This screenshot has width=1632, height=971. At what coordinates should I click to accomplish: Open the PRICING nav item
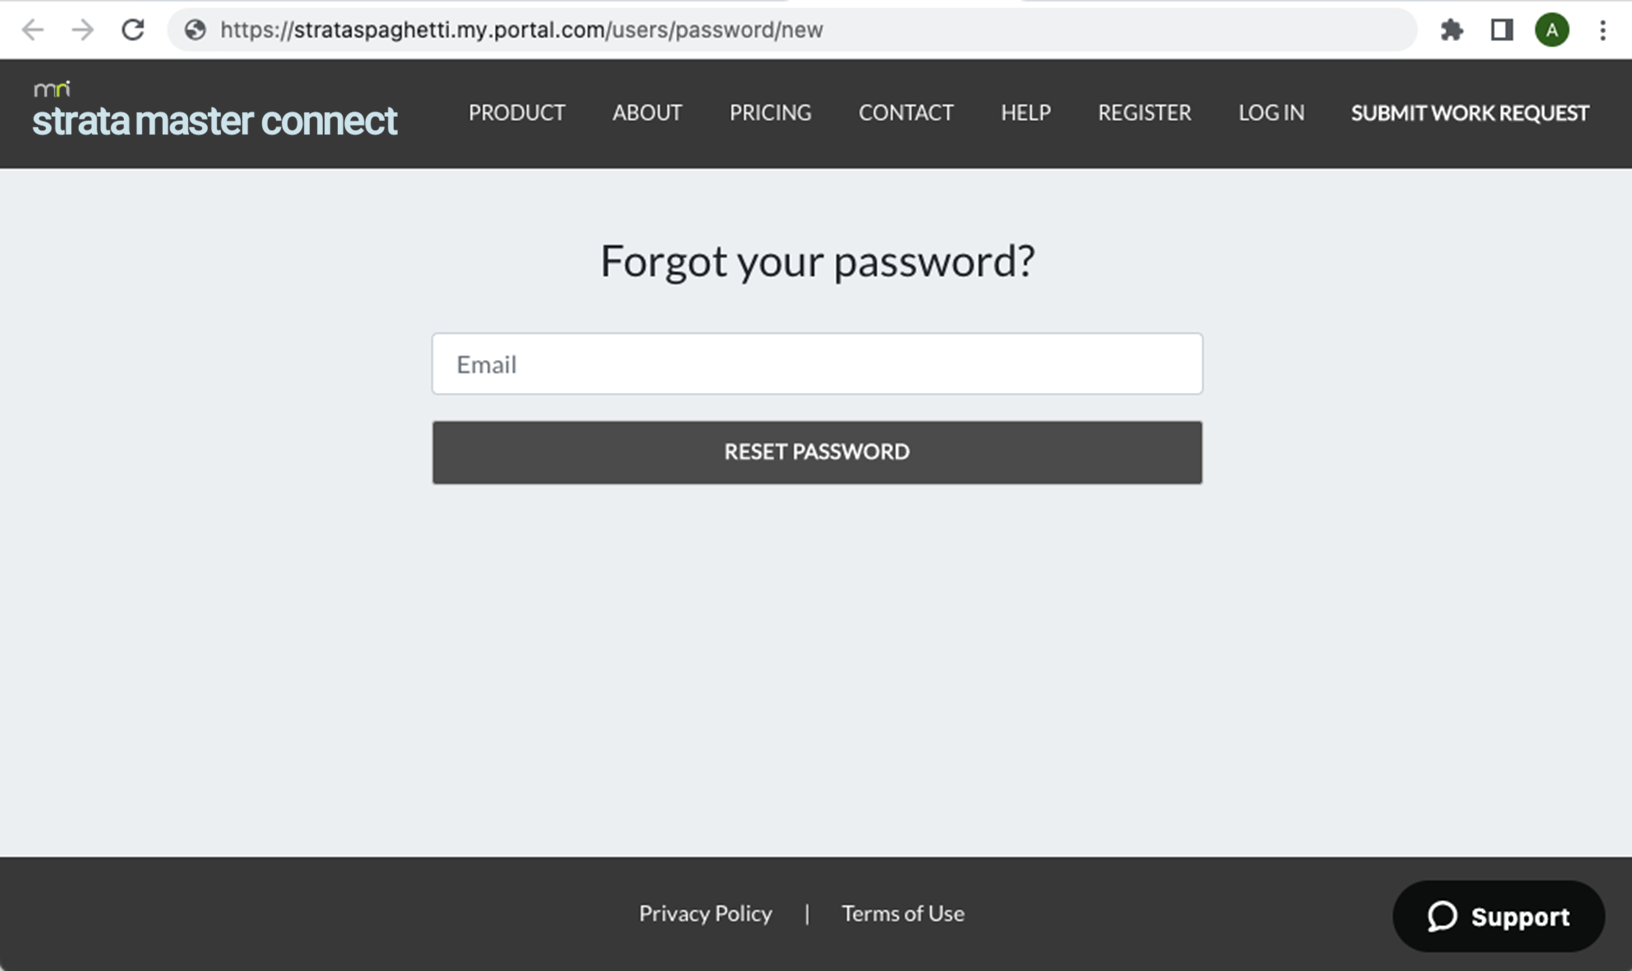coord(770,113)
